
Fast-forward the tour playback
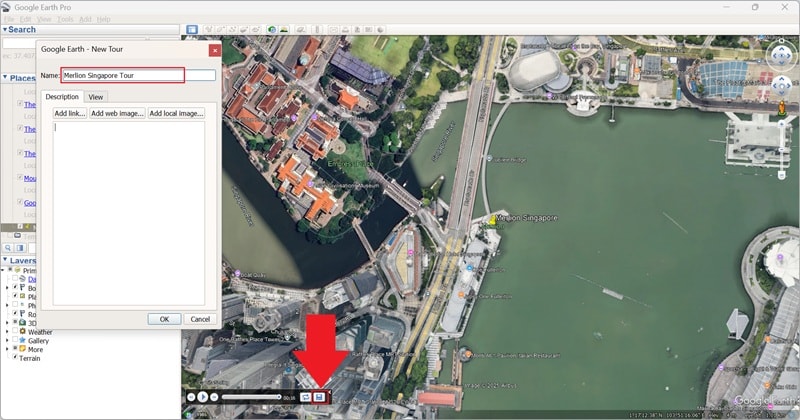tap(214, 397)
